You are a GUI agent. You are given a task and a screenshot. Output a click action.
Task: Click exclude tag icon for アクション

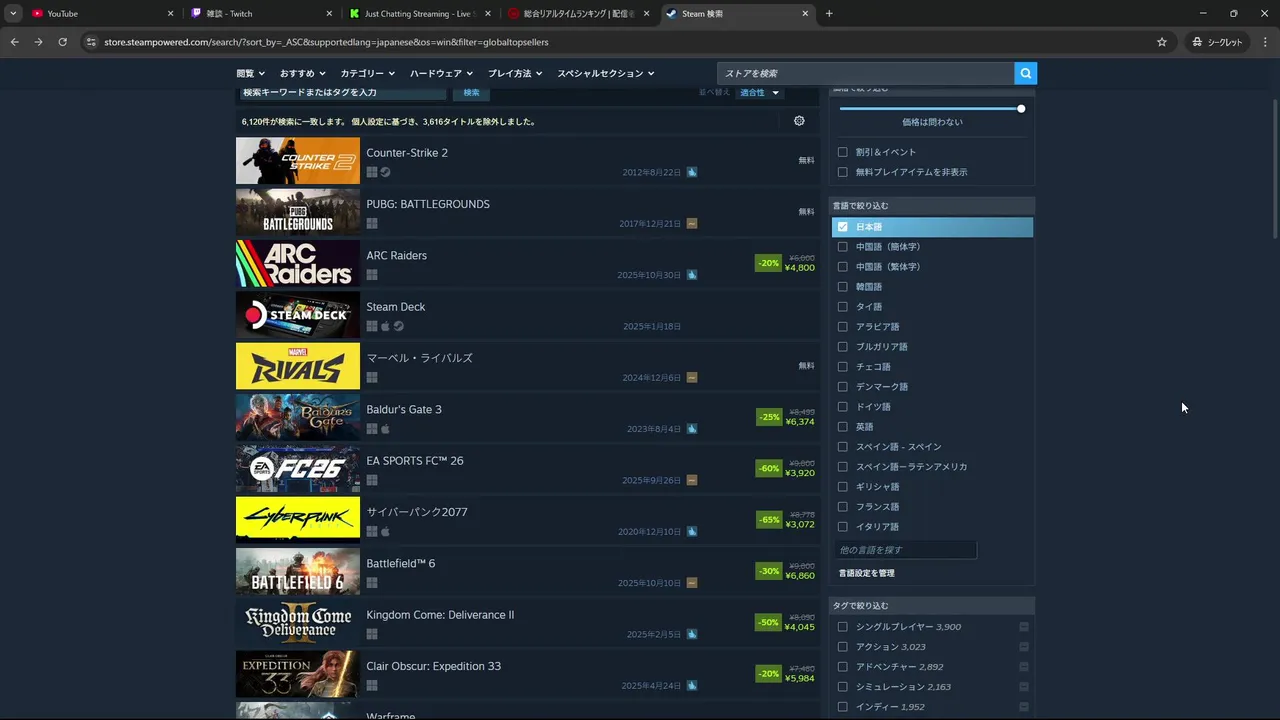click(1024, 647)
